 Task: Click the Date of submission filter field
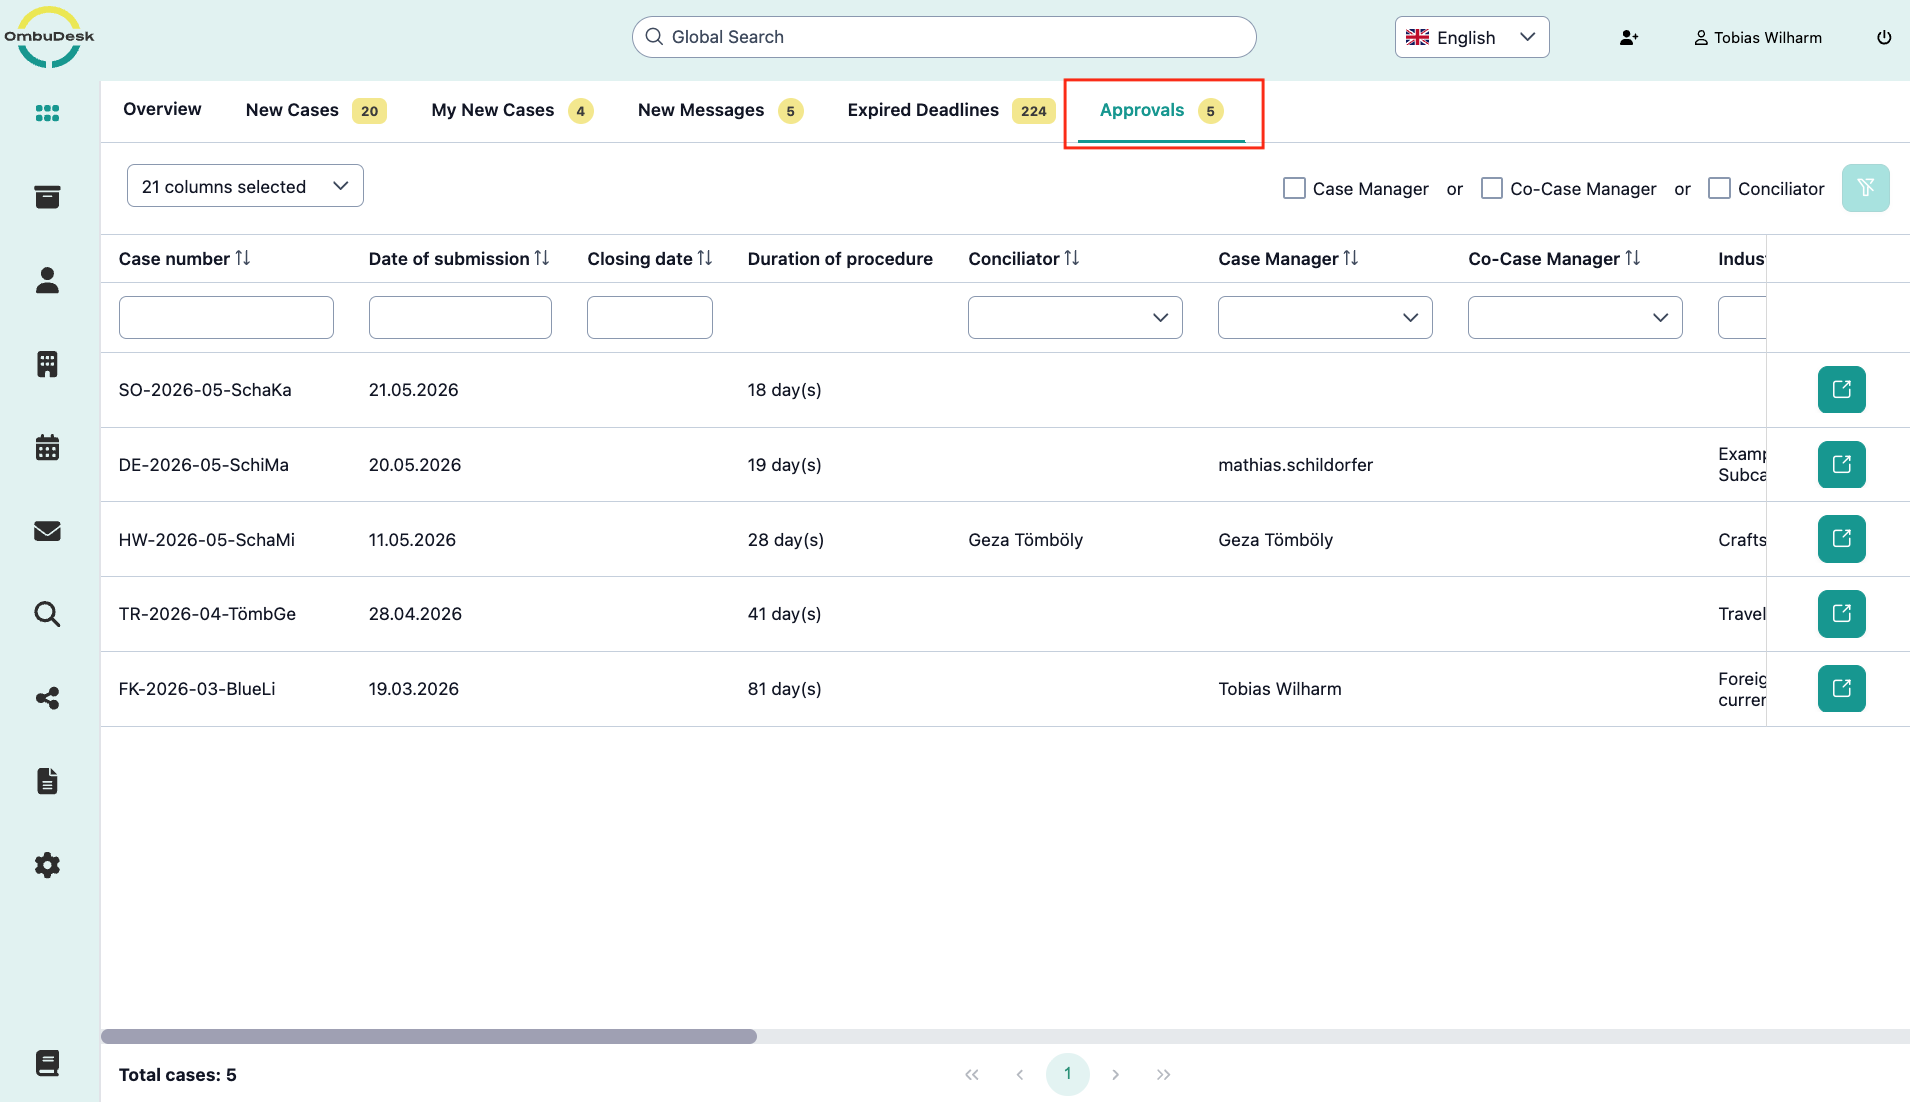point(460,317)
